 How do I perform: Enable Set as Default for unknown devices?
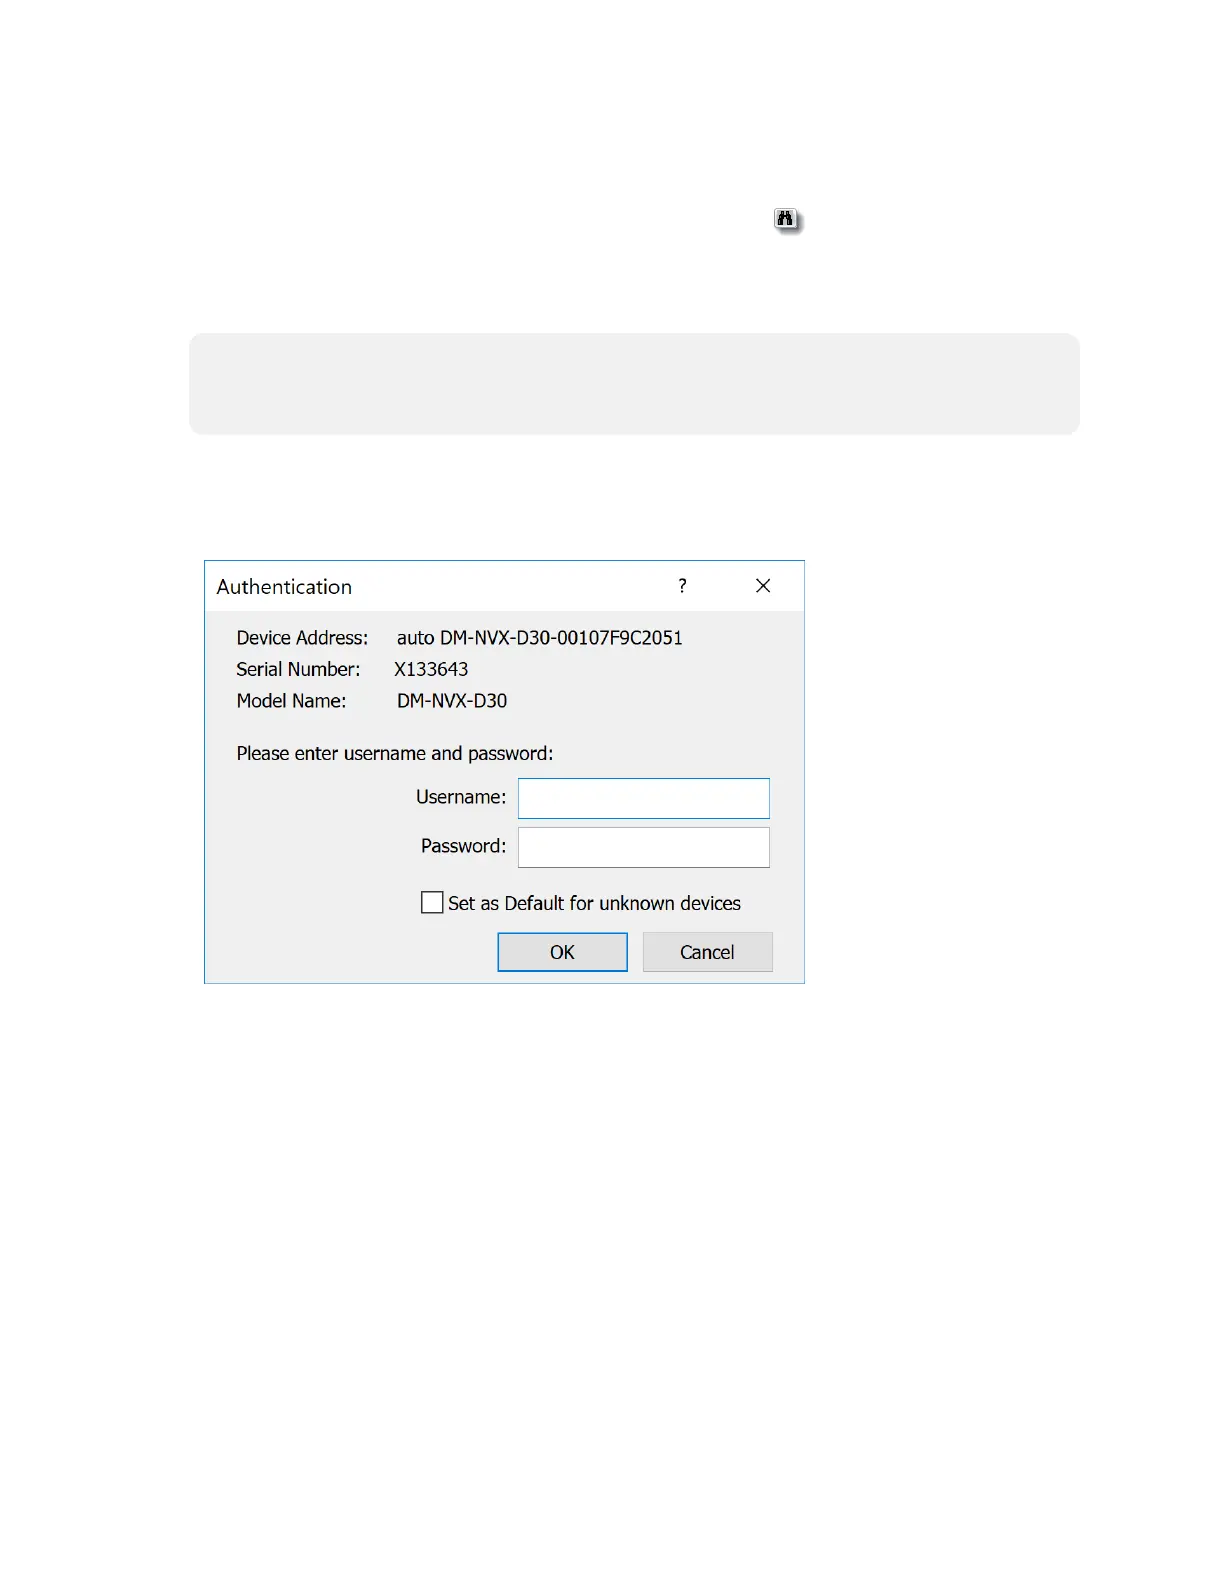432,903
